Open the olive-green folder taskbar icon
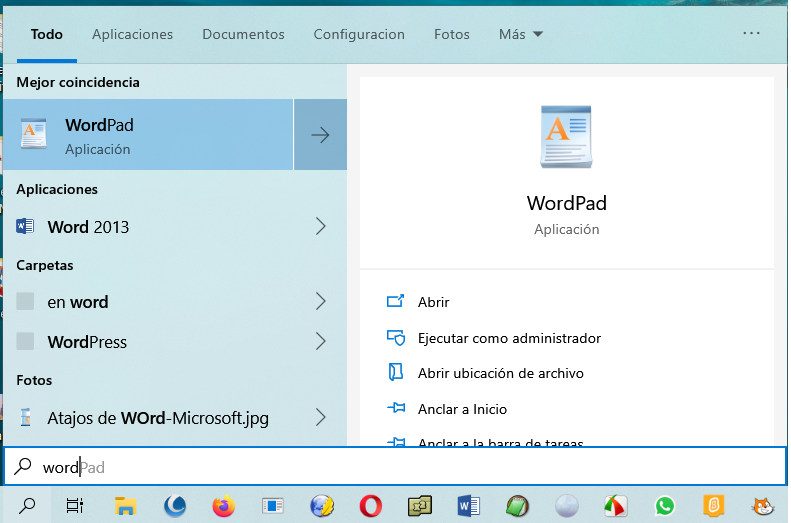This screenshot has height=523, width=791. coord(420,506)
